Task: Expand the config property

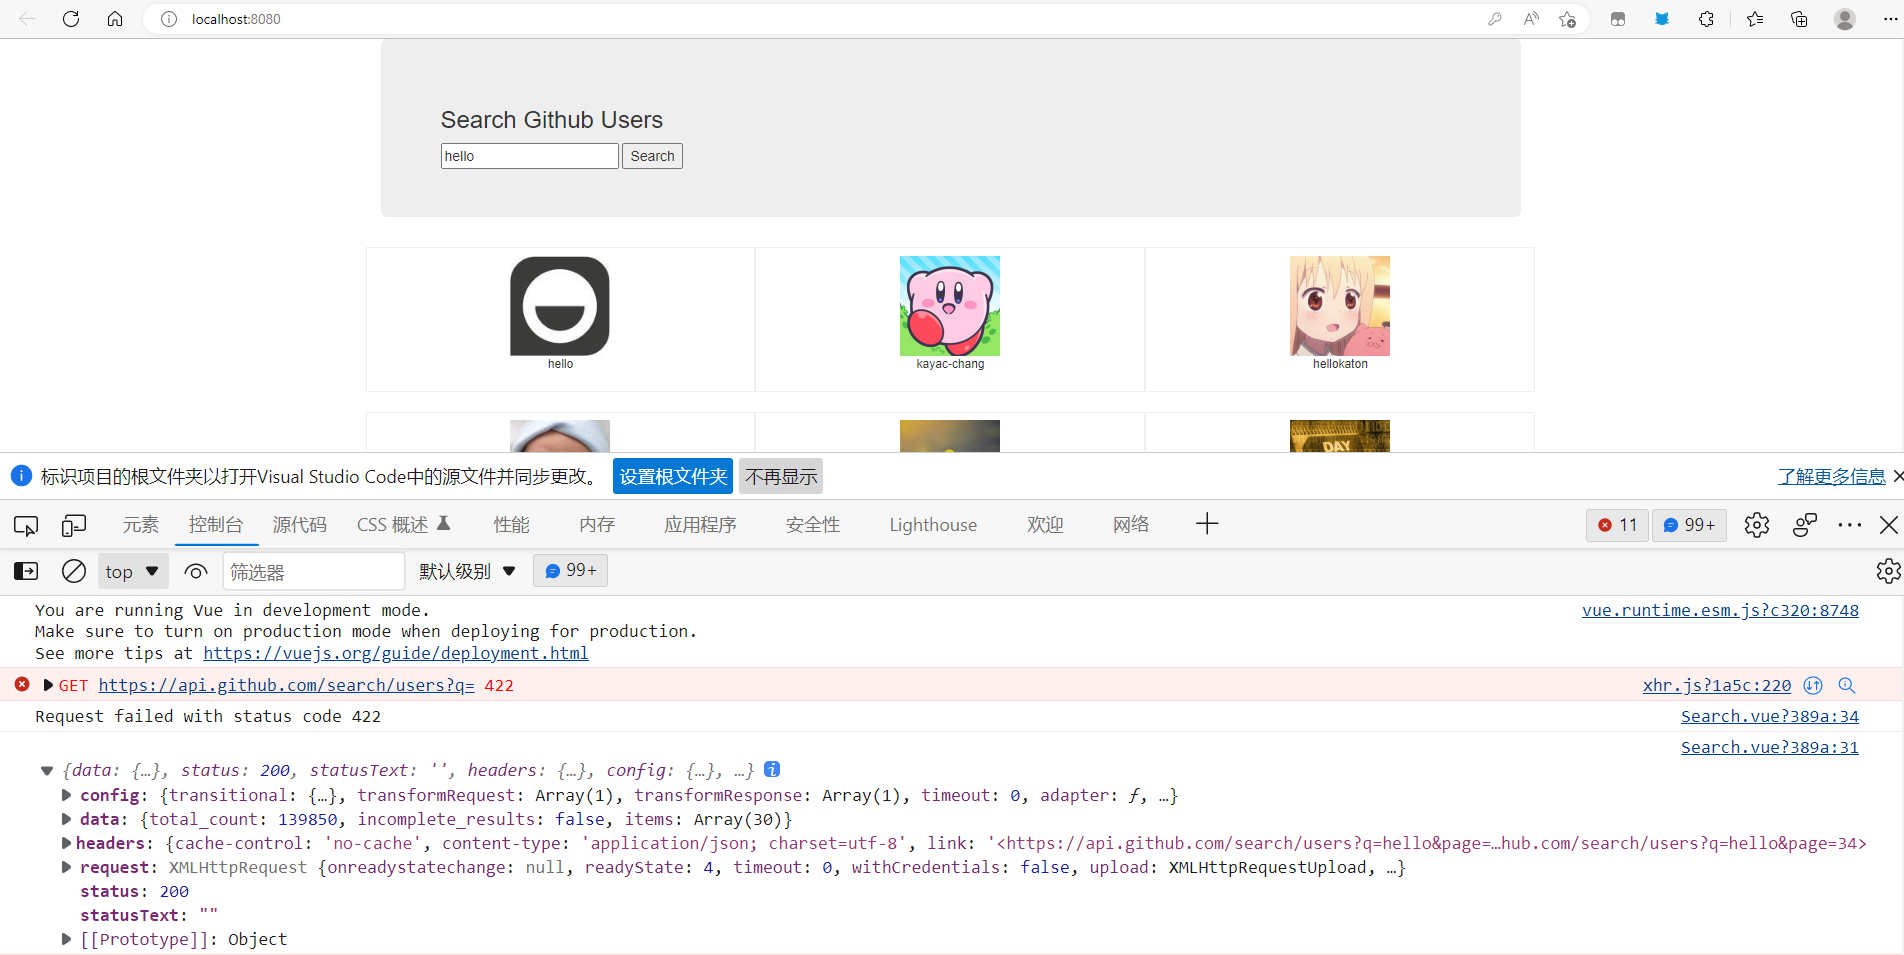Action: [67, 795]
